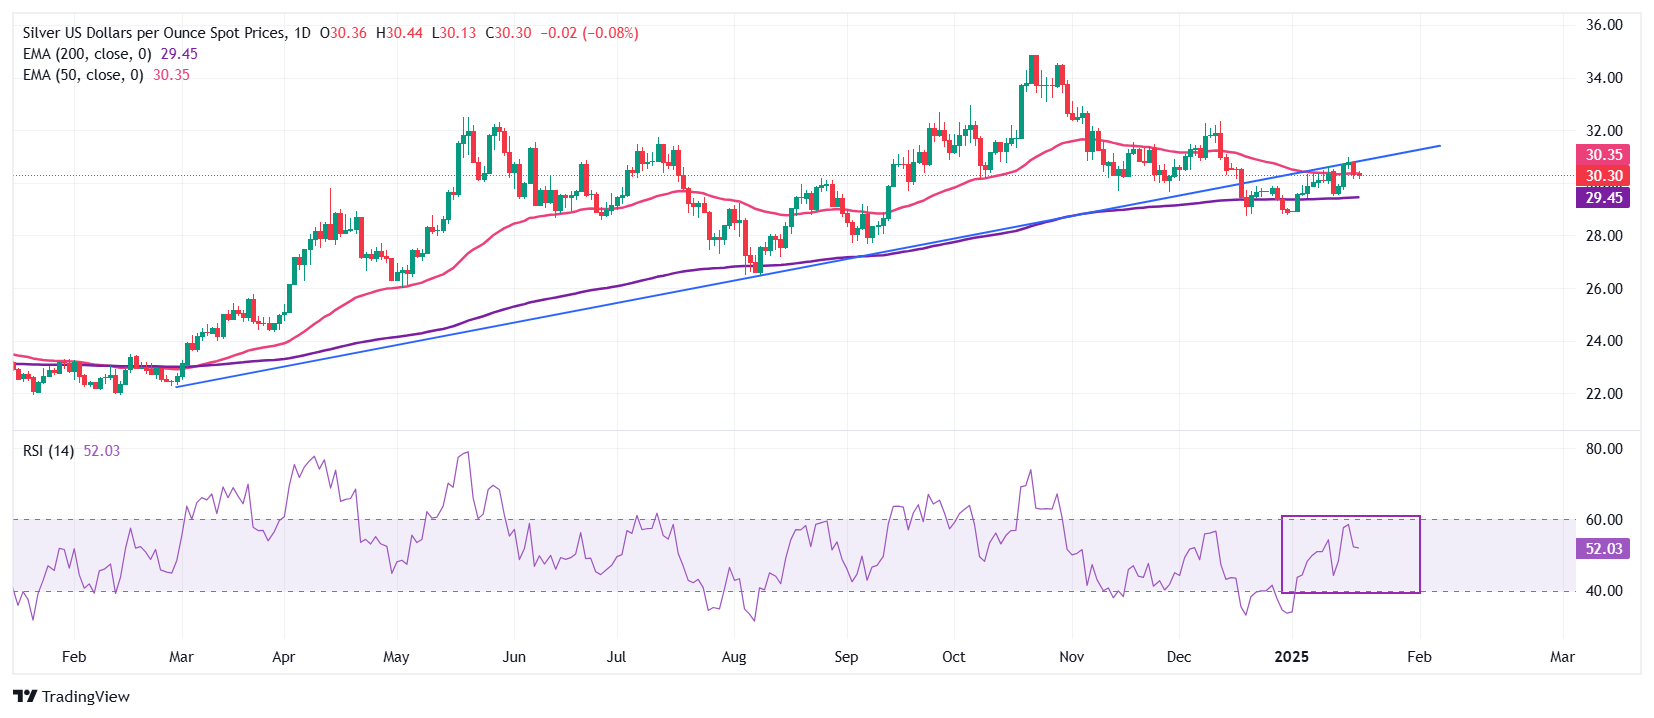The image size is (1654, 718).
Task: Click the TradingView text in footer
Action: tap(86, 697)
